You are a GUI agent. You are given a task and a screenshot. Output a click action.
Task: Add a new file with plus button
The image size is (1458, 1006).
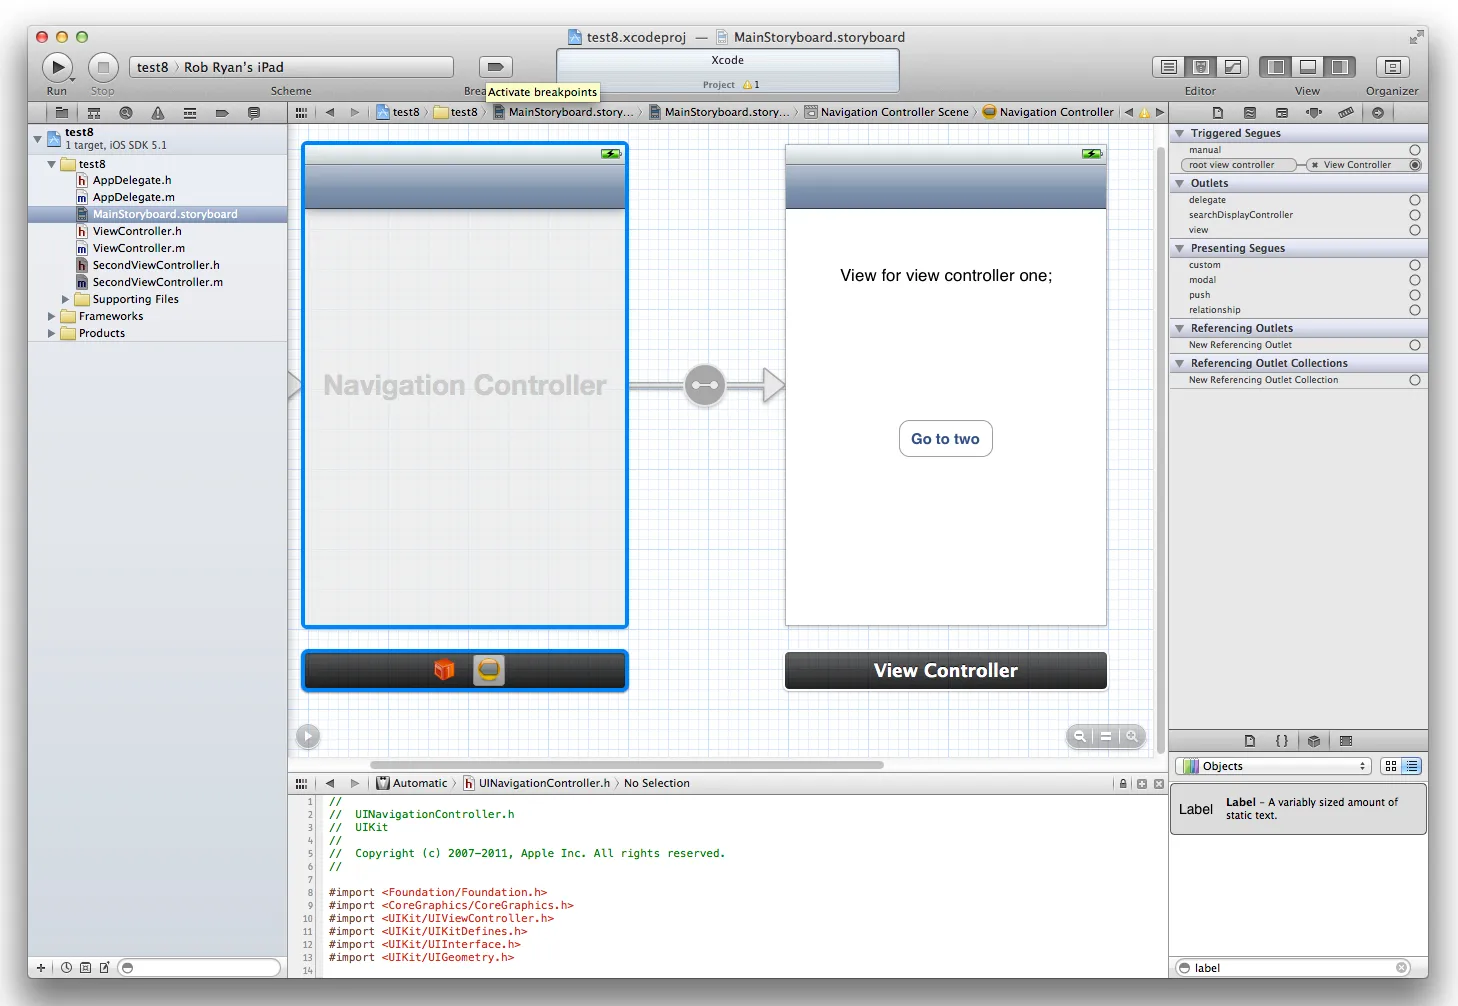41,967
